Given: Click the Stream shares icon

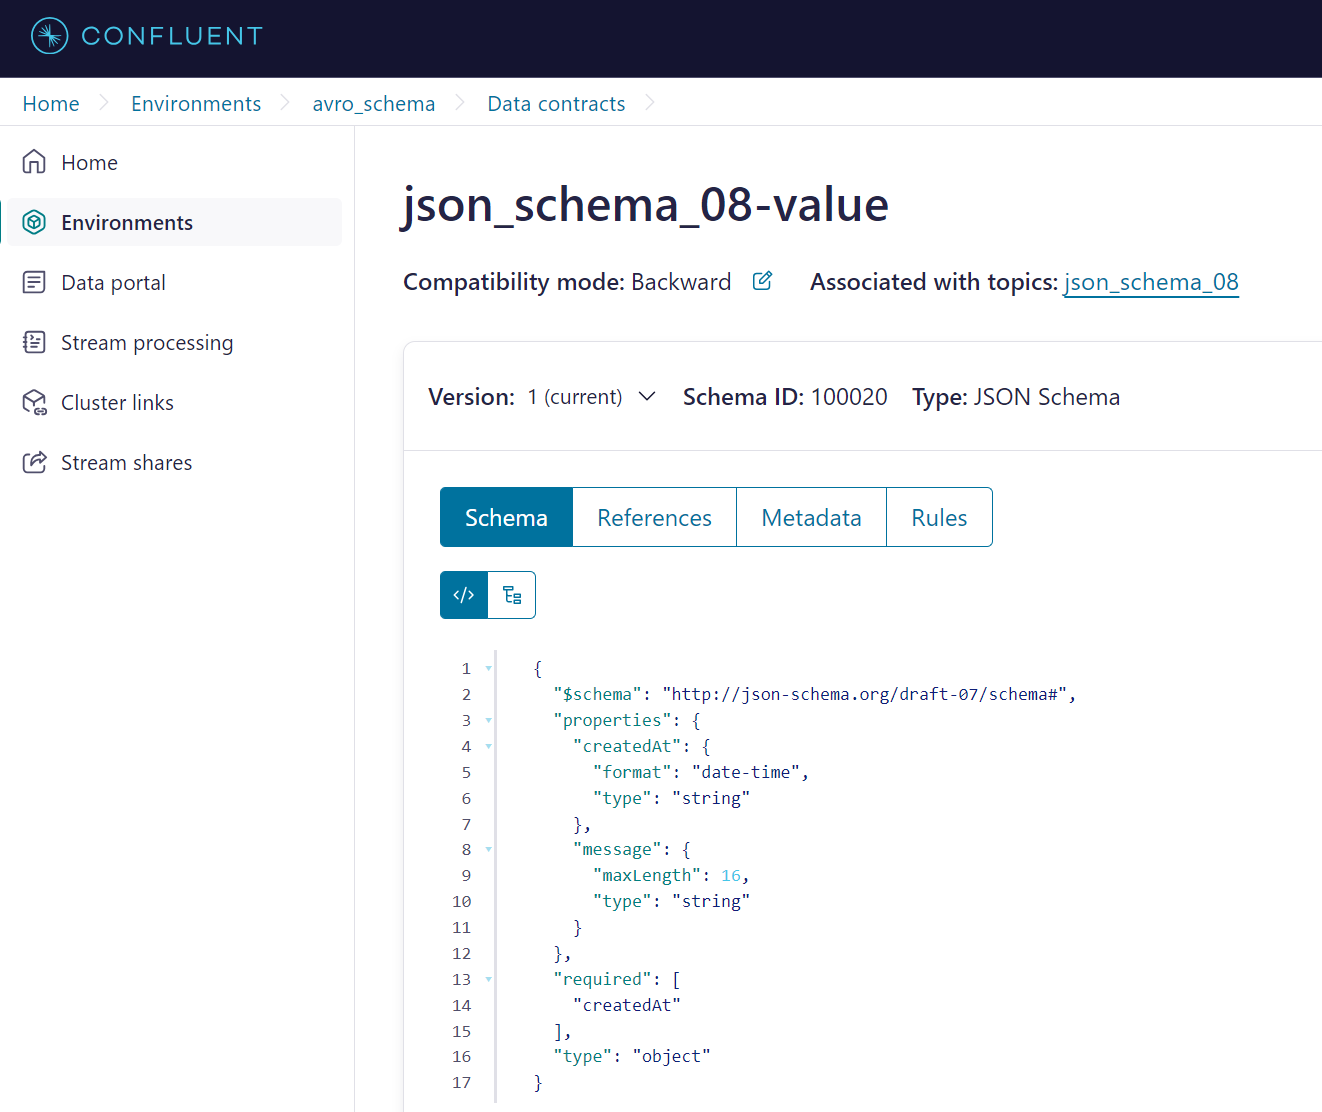Looking at the screenshot, I should 34,462.
